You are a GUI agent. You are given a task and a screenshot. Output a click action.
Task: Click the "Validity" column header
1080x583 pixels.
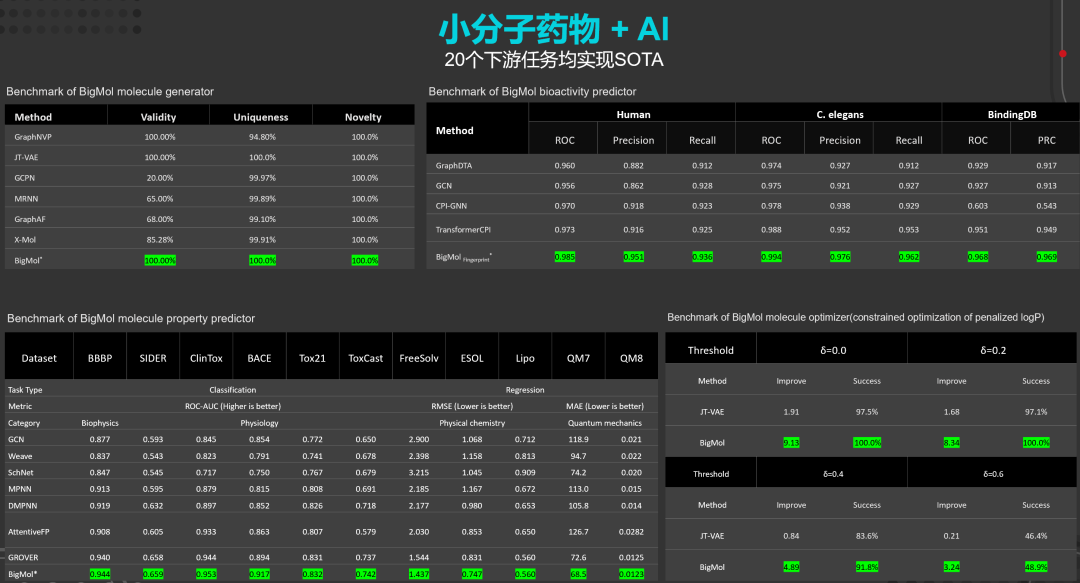click(x=158, y=117)
